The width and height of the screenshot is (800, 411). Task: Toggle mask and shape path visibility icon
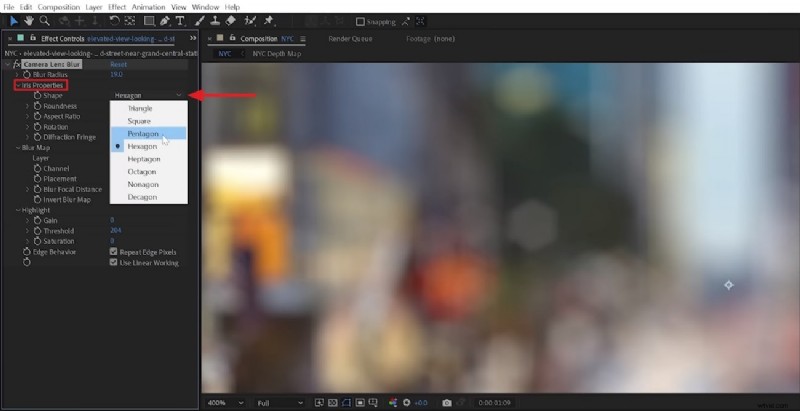pos(346,403)
